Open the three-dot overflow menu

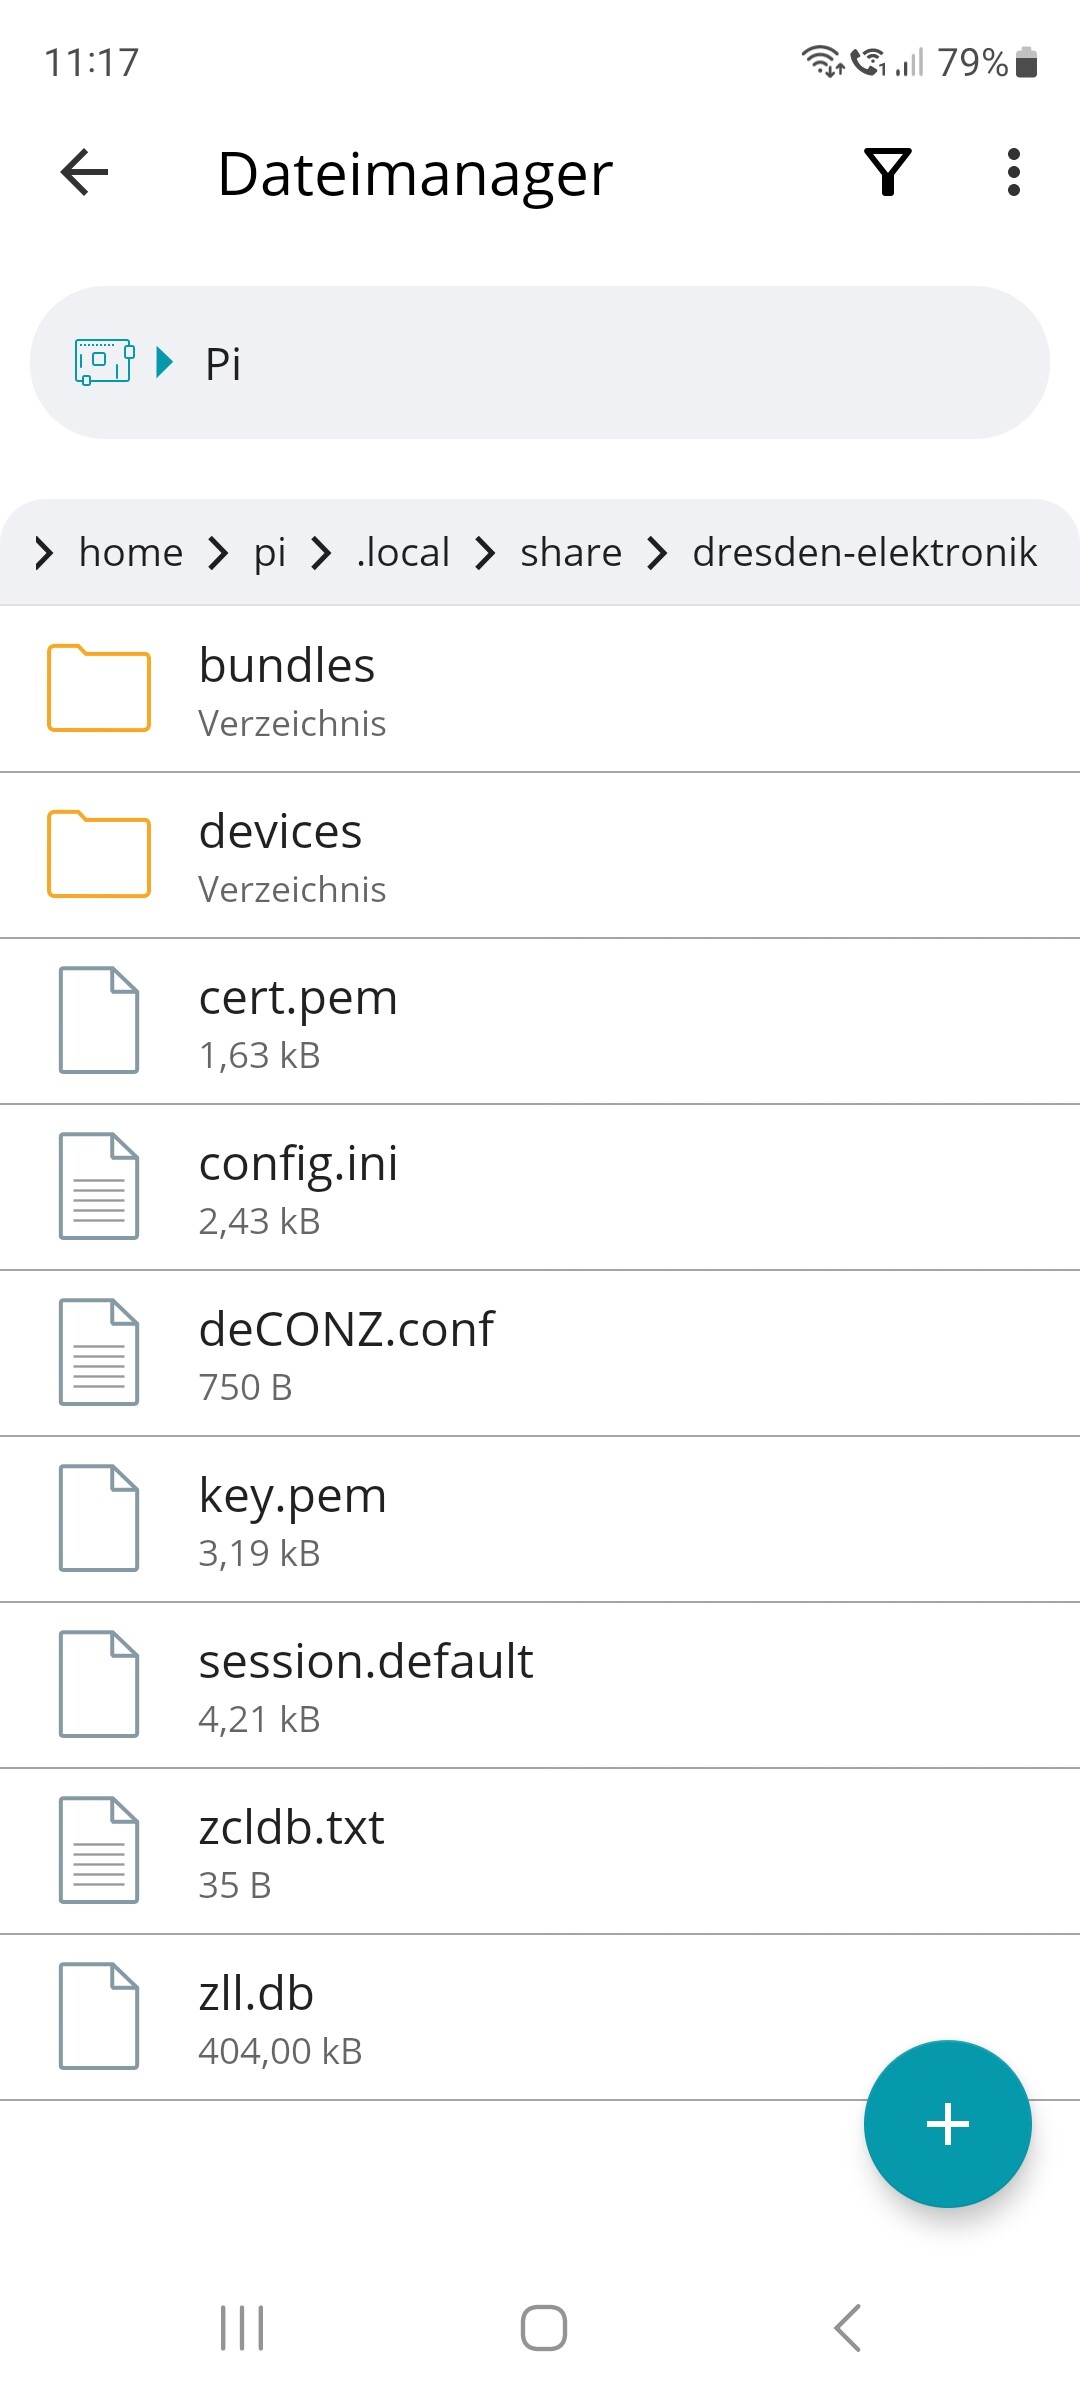click(1013, 172)
